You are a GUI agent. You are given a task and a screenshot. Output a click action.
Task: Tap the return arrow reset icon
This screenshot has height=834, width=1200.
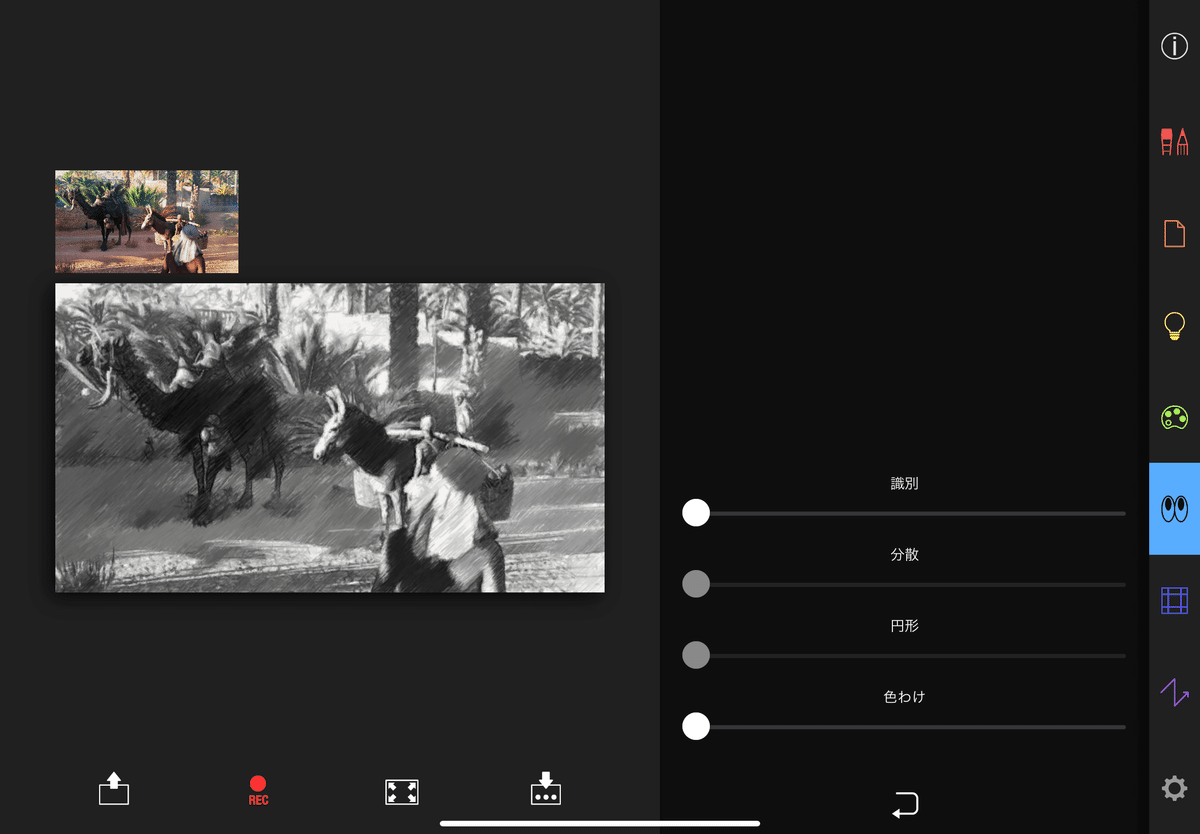pos(904,804)
